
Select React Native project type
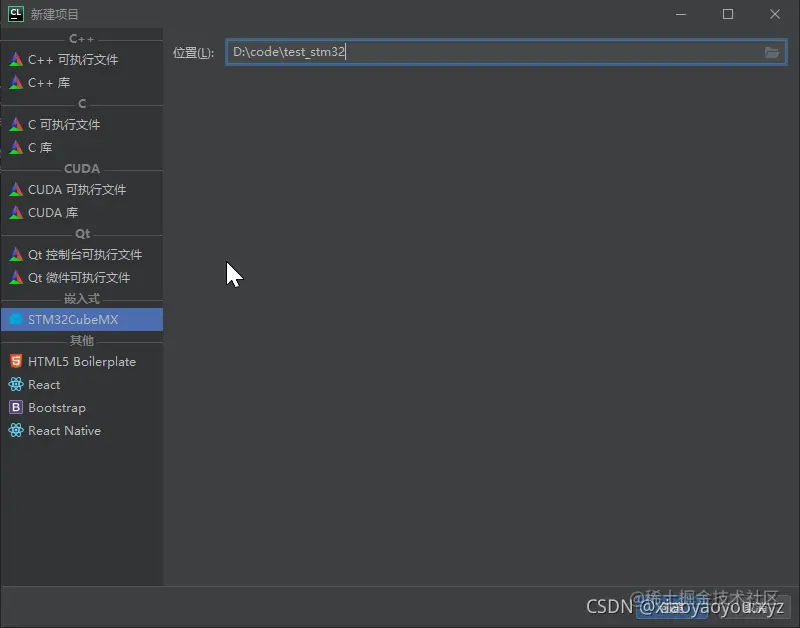[x=82, y=430]
